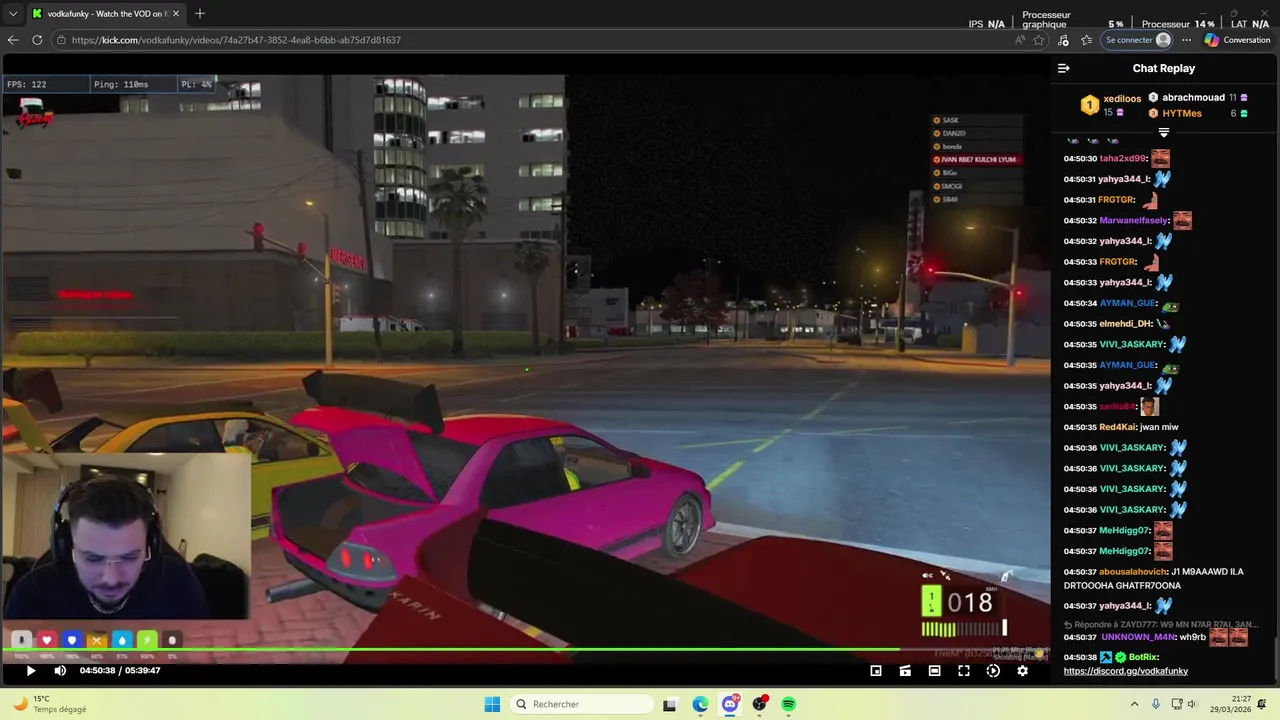The height and width of the screenshot is (720, 1280).
Task: Click BotRix username in chat
Action: click(1143, 657)
